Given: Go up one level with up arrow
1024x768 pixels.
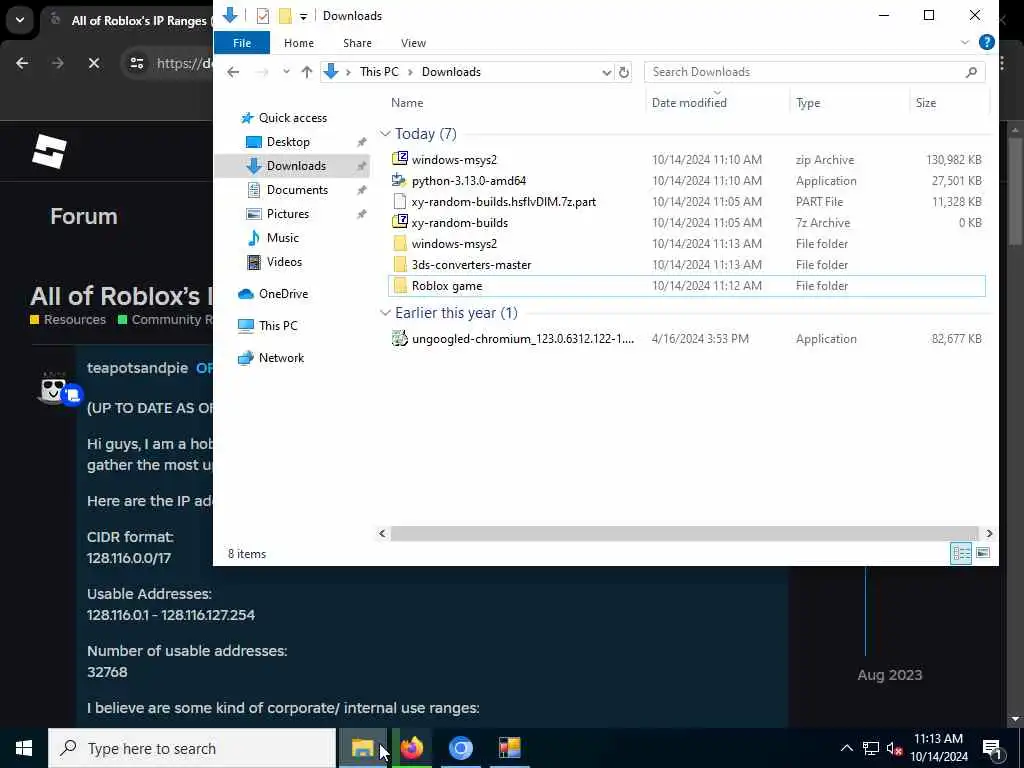Looking at the screenshot, I should click(x=306, y=72).
